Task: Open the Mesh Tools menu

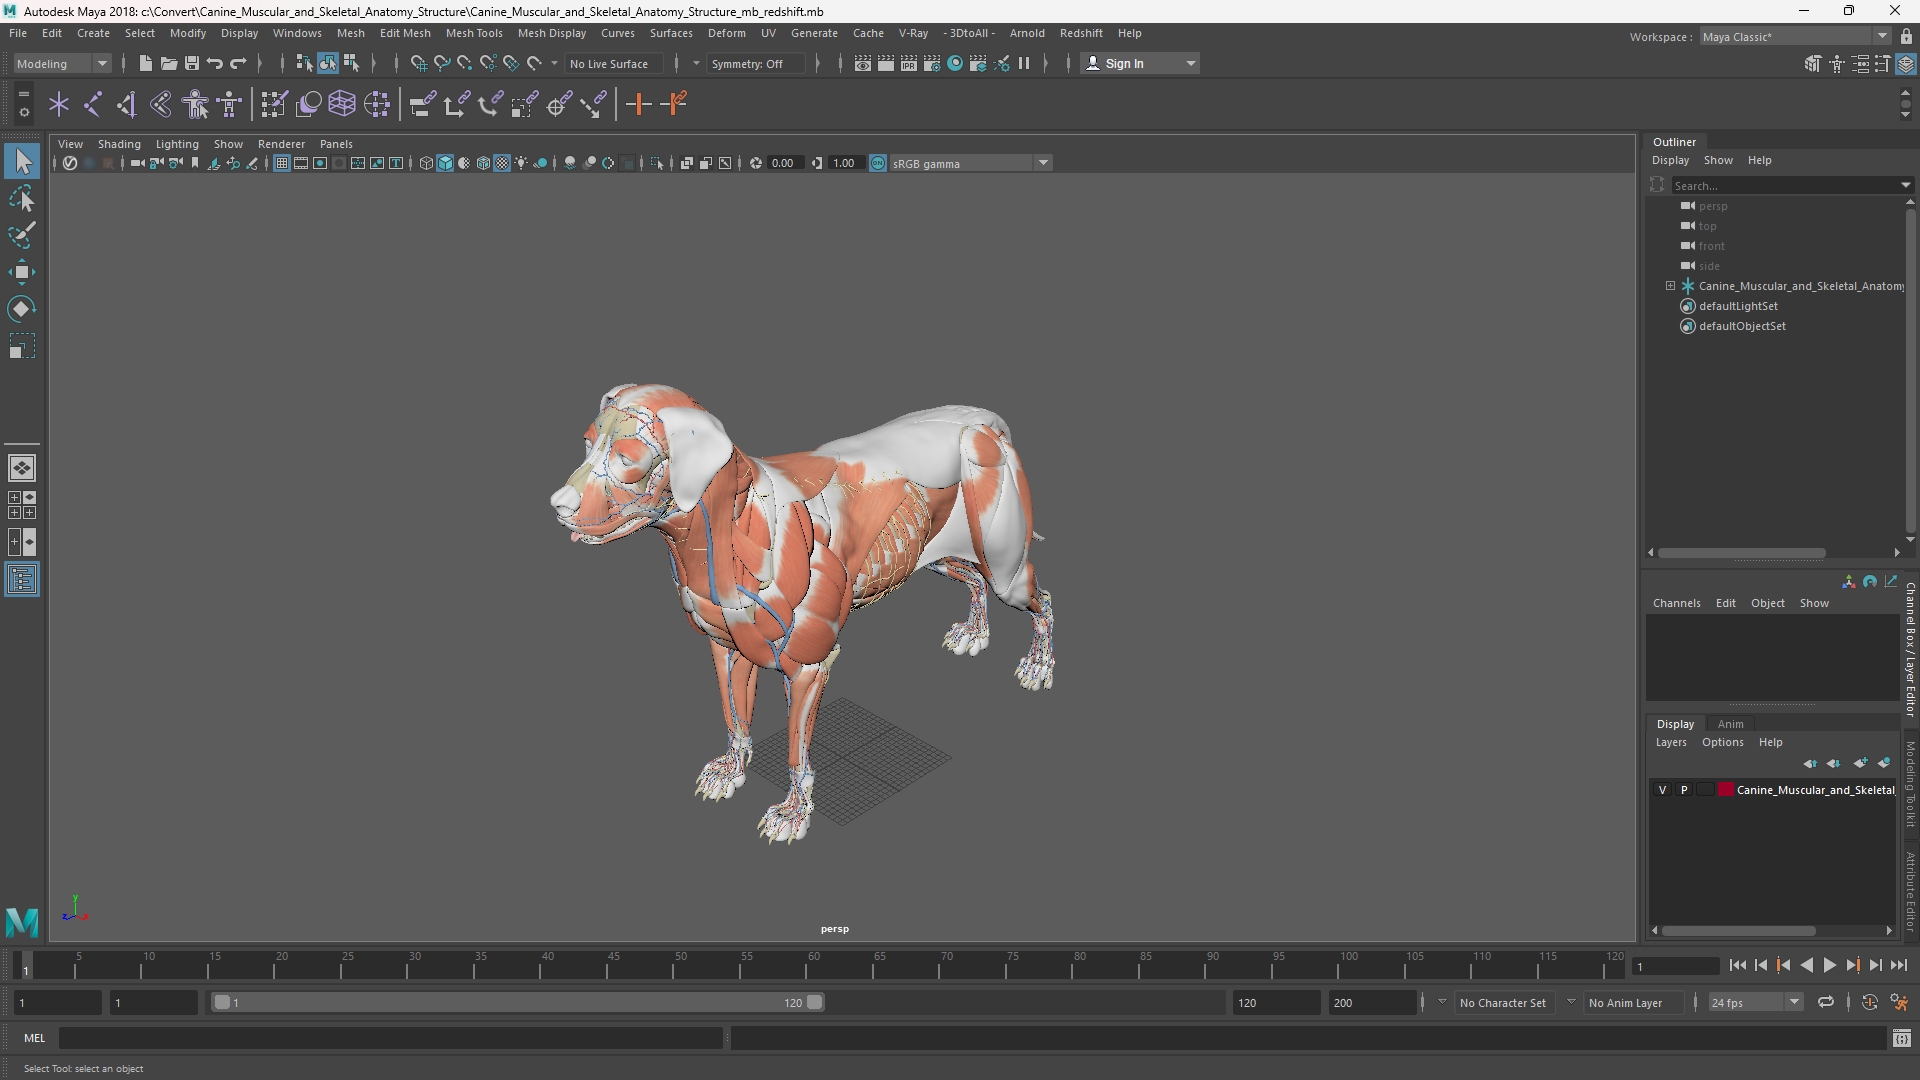Action: (x=473, y=33)
